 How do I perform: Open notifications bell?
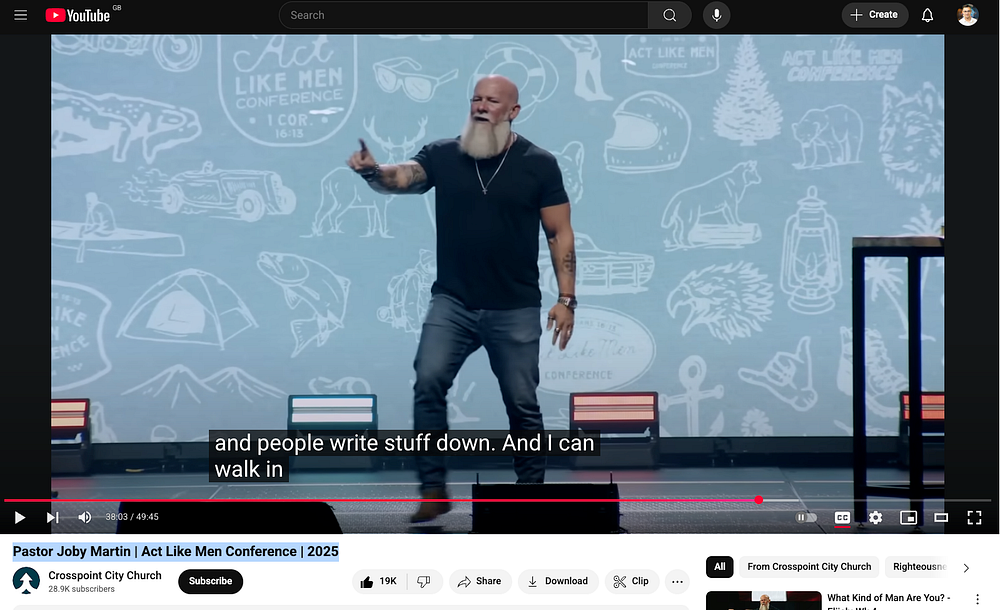(927, 15)
